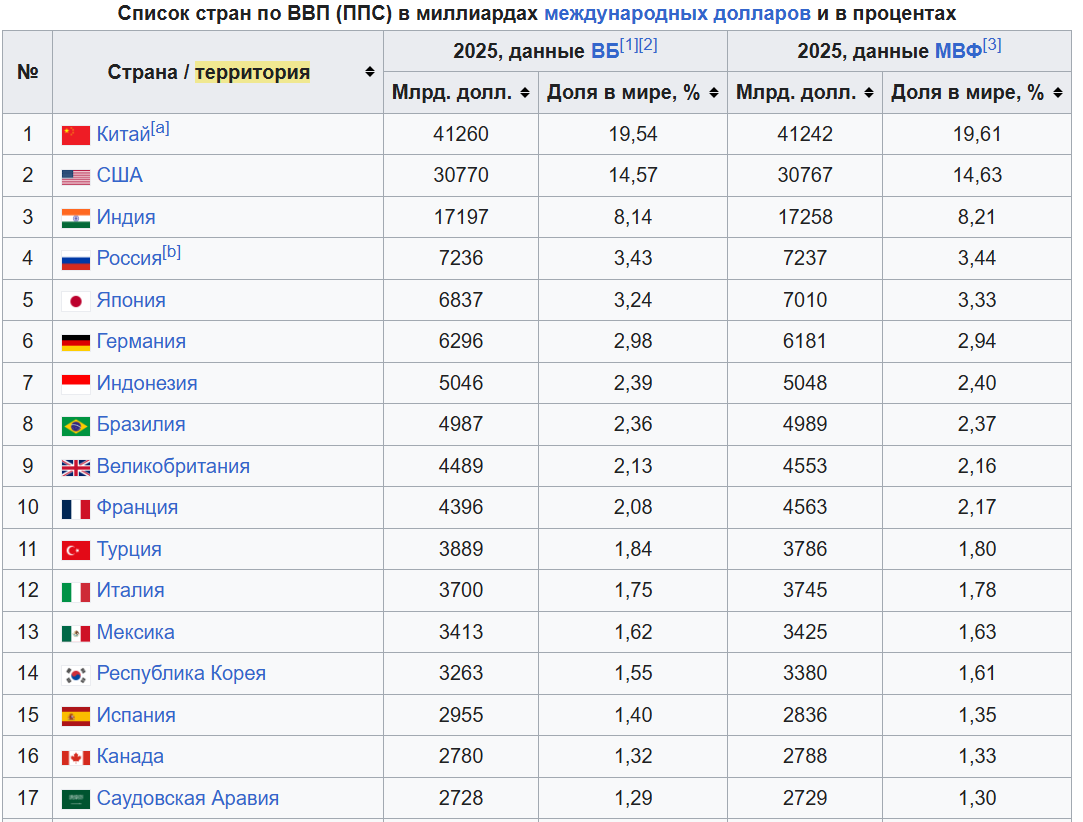Open footnote [3] reference

[x=992, y=45]
